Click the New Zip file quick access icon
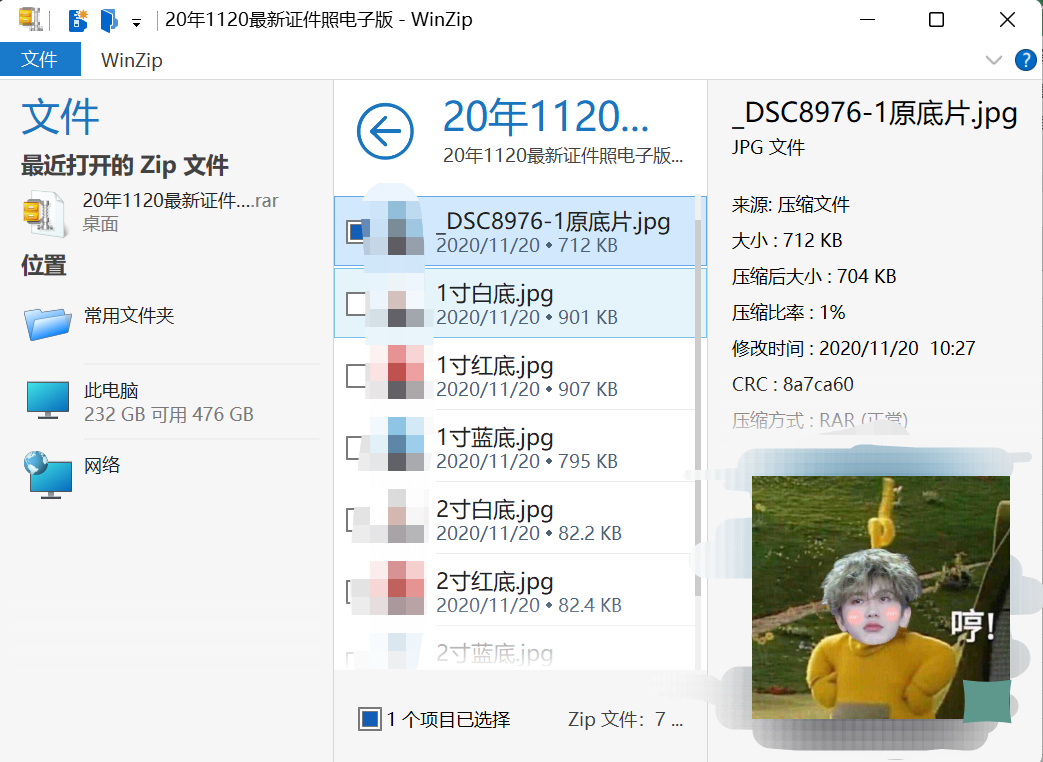 (x=77, y=19)
